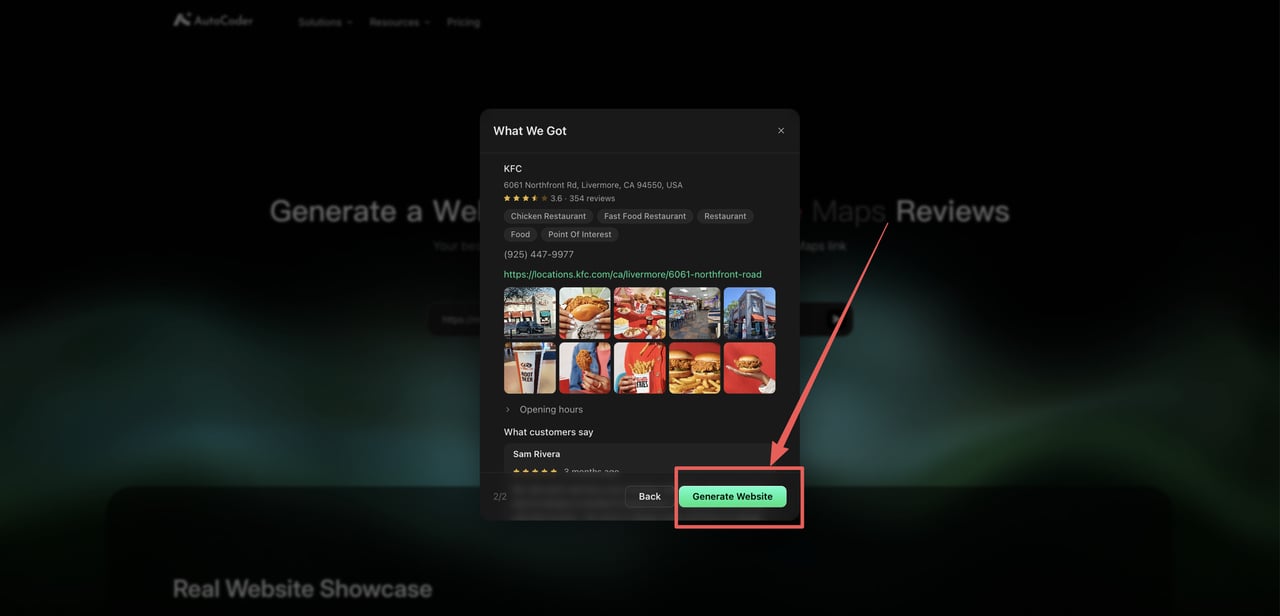Open the single sandwich on red photo
The height and width of the screenshot is (616, 1280).
[750, 368]
